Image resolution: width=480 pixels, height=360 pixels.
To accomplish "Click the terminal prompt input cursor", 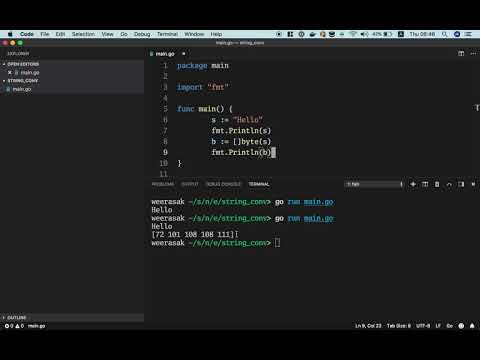I will click(x=277, y=243).
